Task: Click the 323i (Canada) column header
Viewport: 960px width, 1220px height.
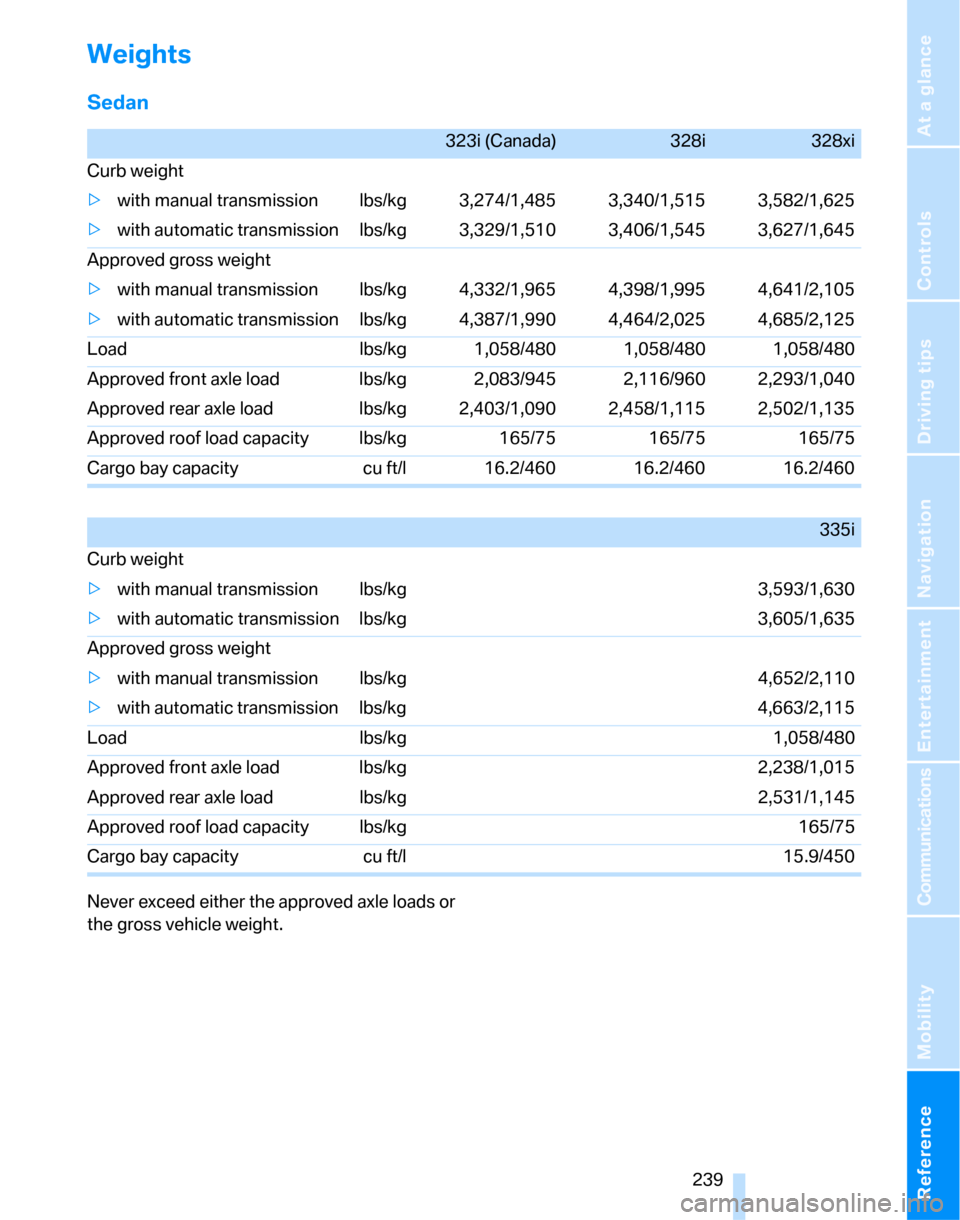Action: pos(500,141)
